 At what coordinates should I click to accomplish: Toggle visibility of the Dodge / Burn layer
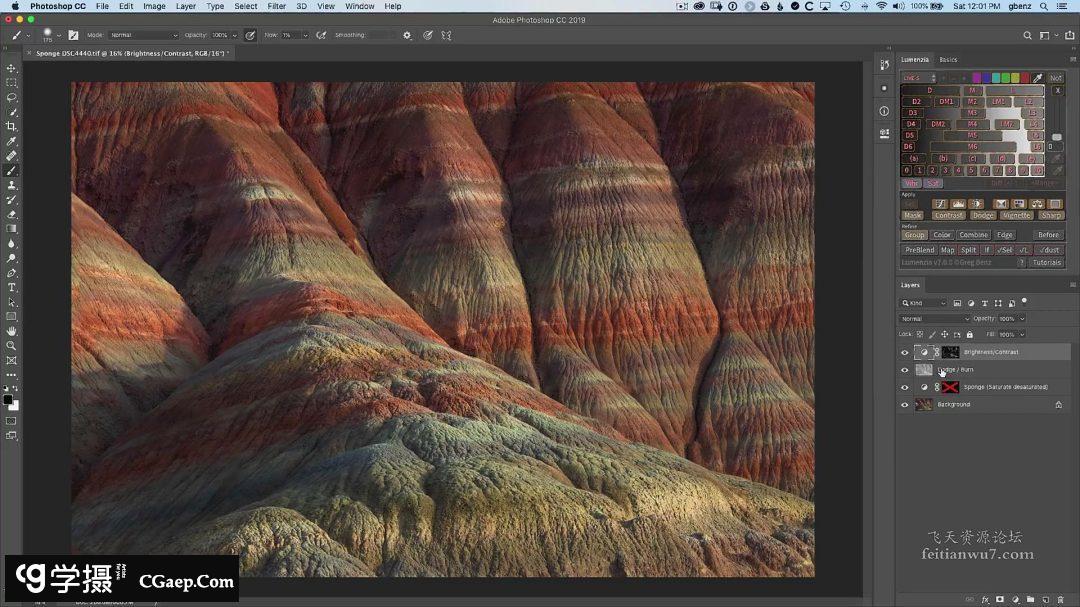[905, 370]
